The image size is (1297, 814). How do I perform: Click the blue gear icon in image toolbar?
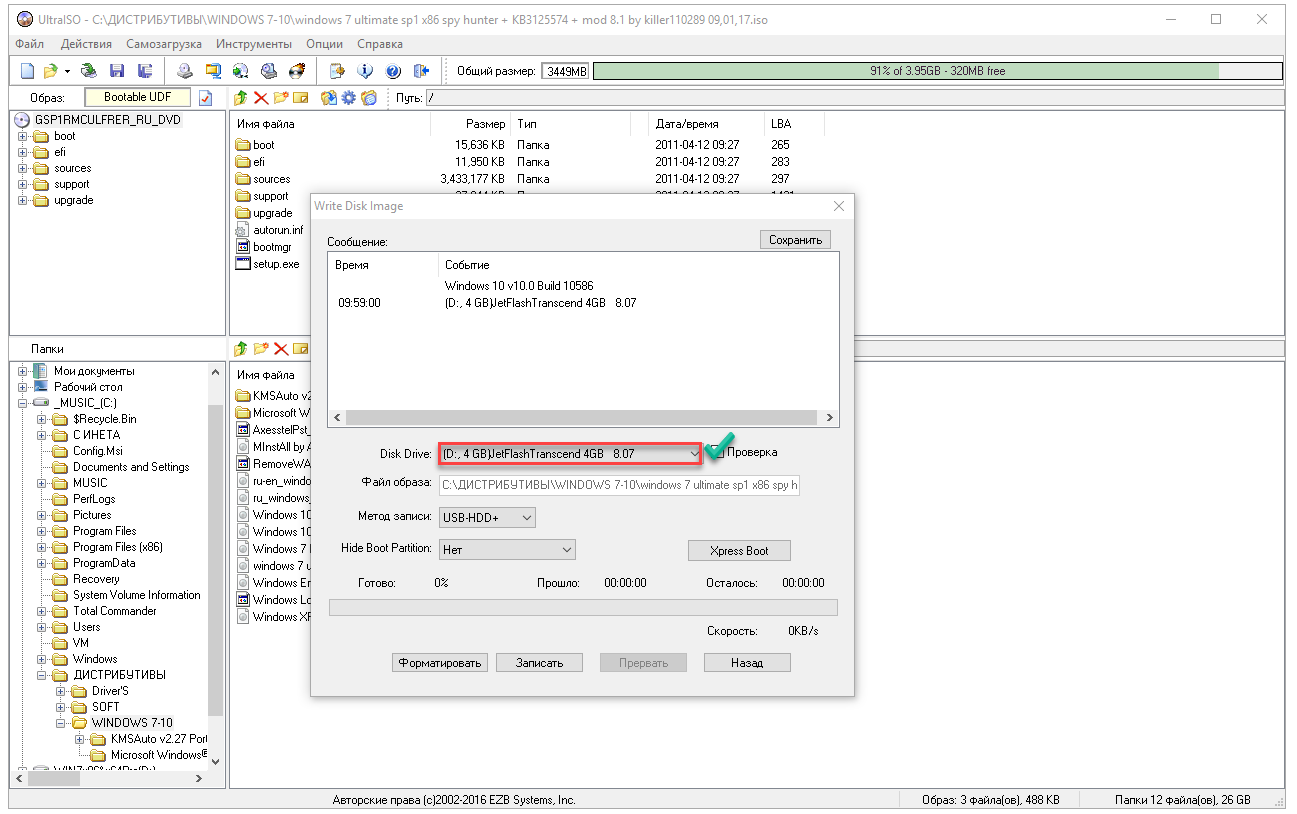coord(349,98)
